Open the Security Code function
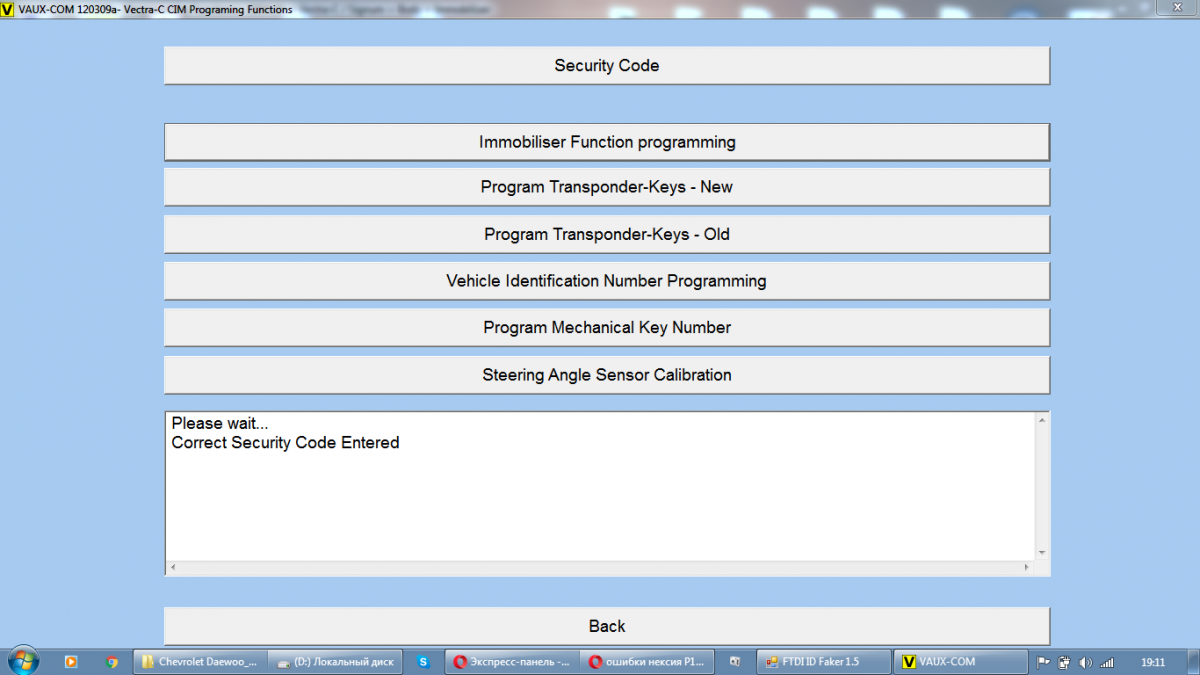This screenshot has height=675, width=1200. pos(607,66)
